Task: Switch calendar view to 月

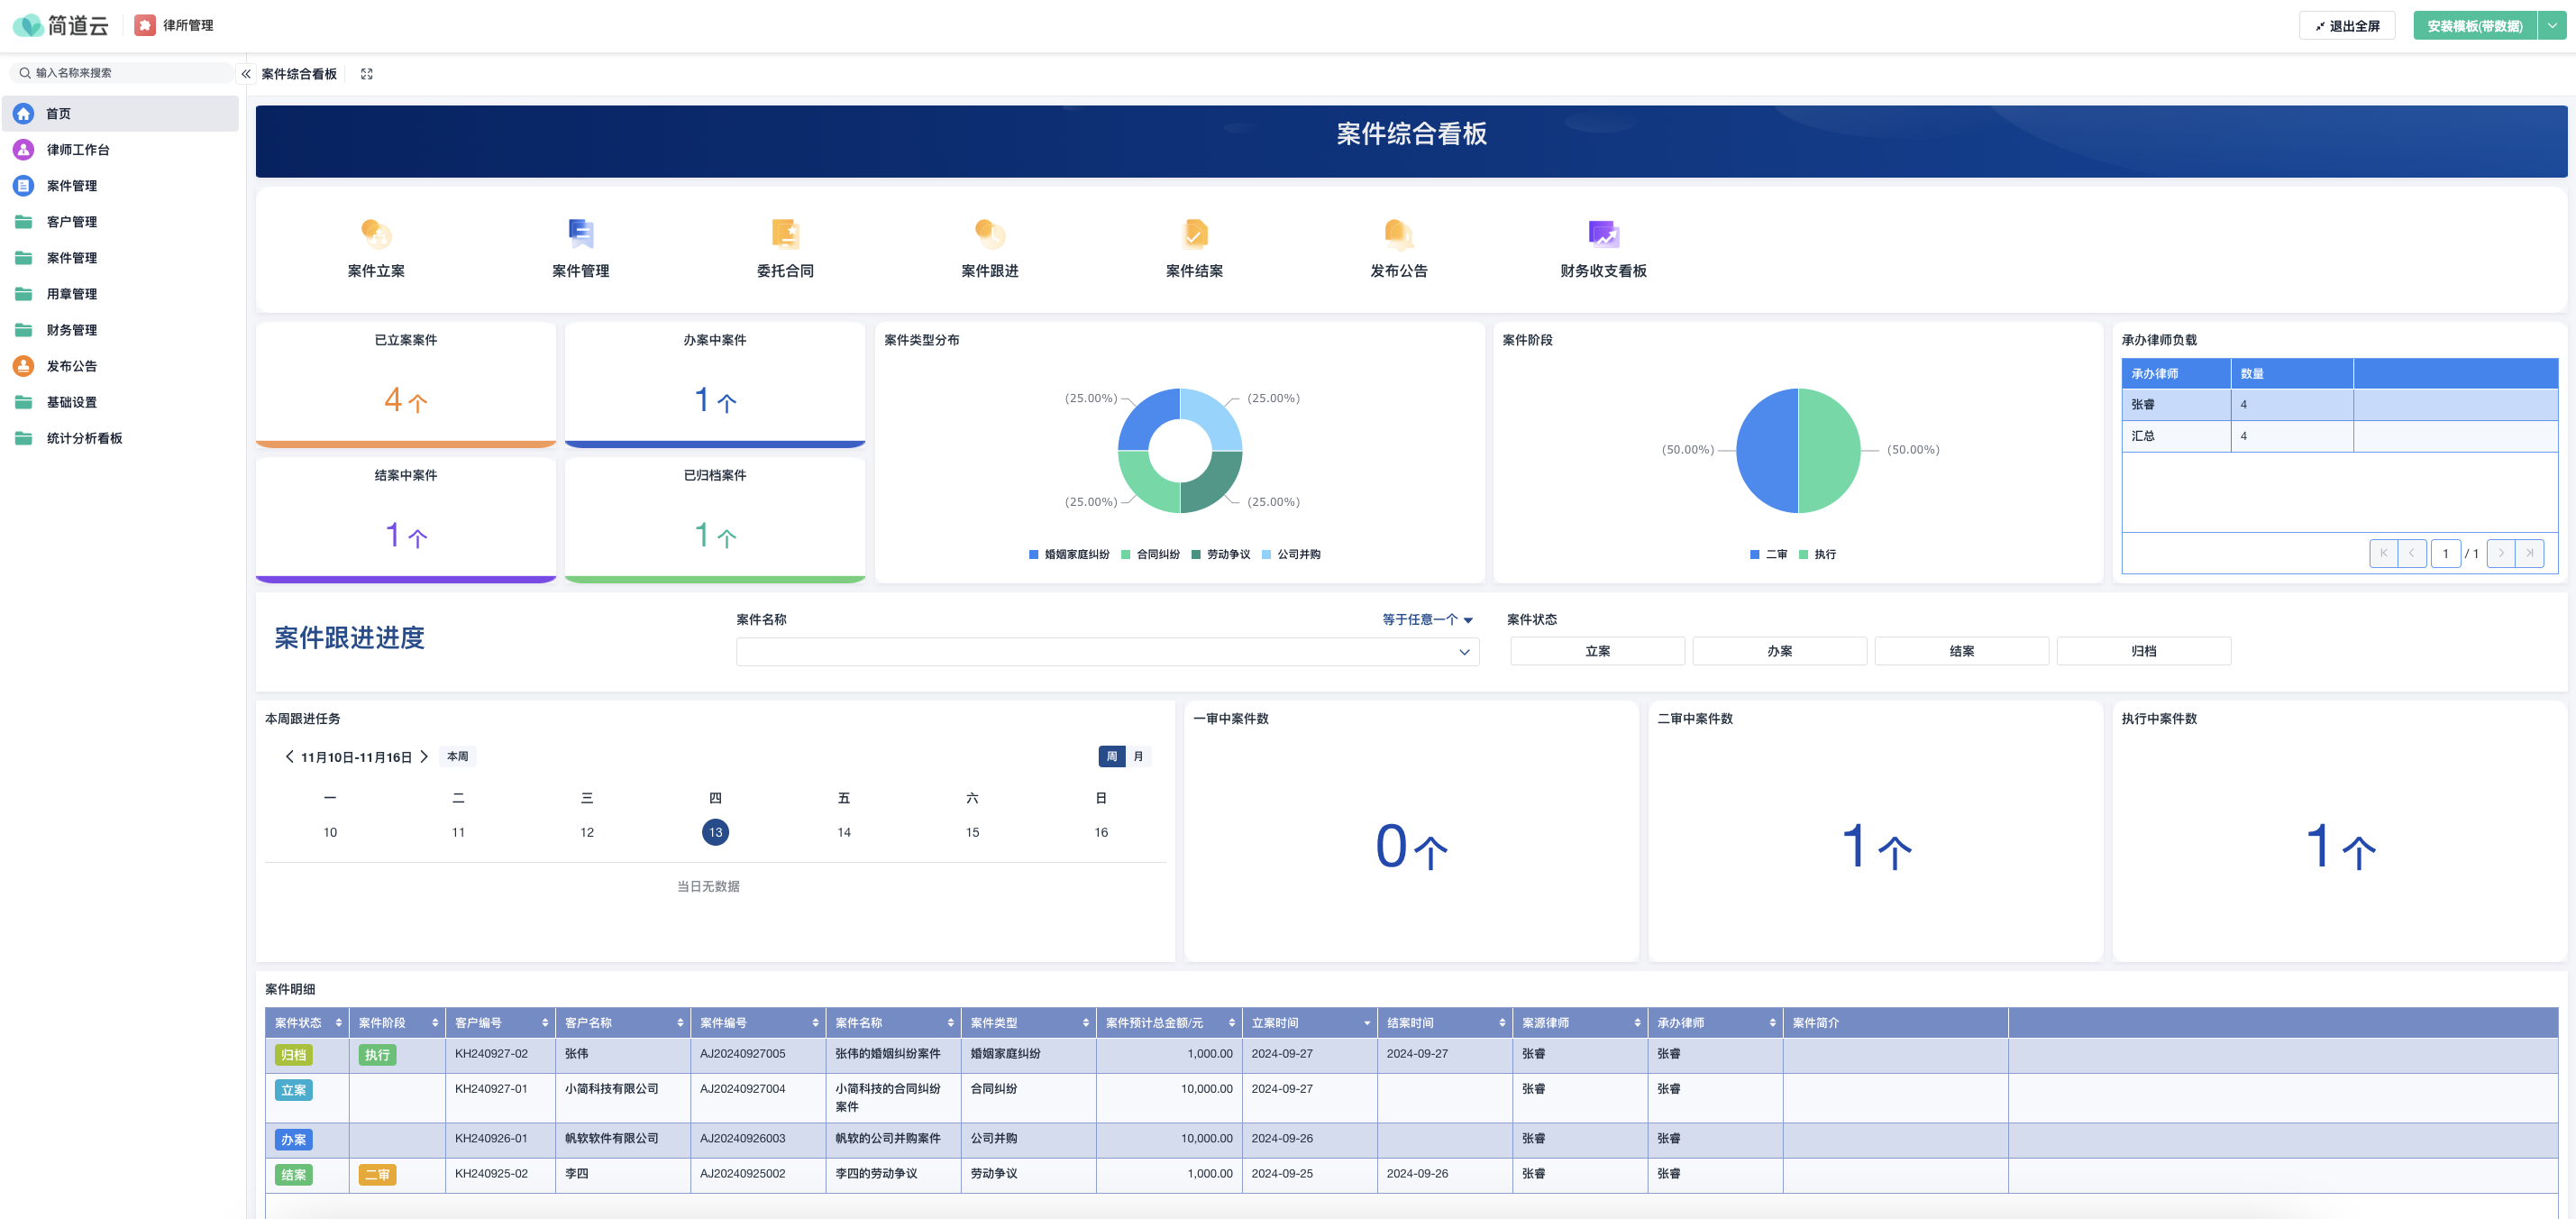Action: point(1138,756)
